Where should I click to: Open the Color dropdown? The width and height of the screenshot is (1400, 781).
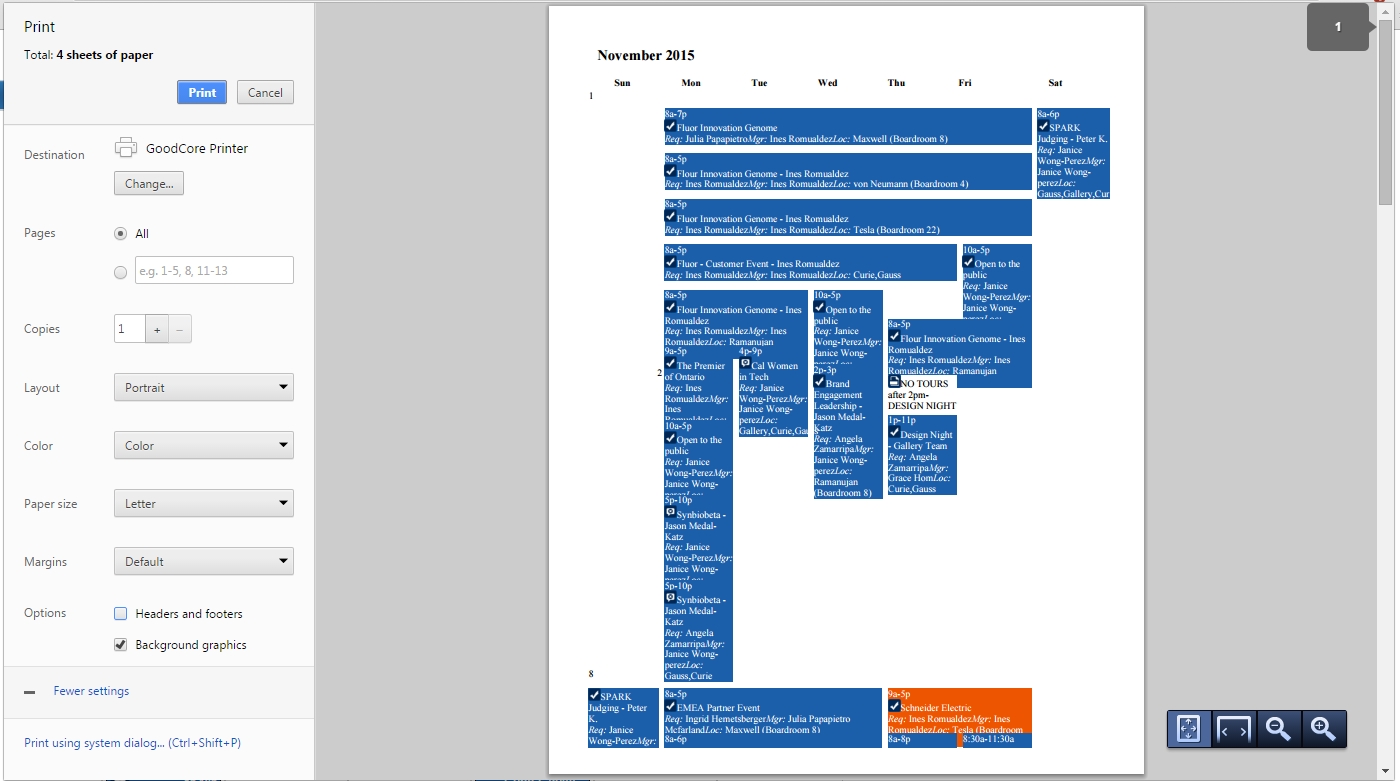tap(204, 445)
